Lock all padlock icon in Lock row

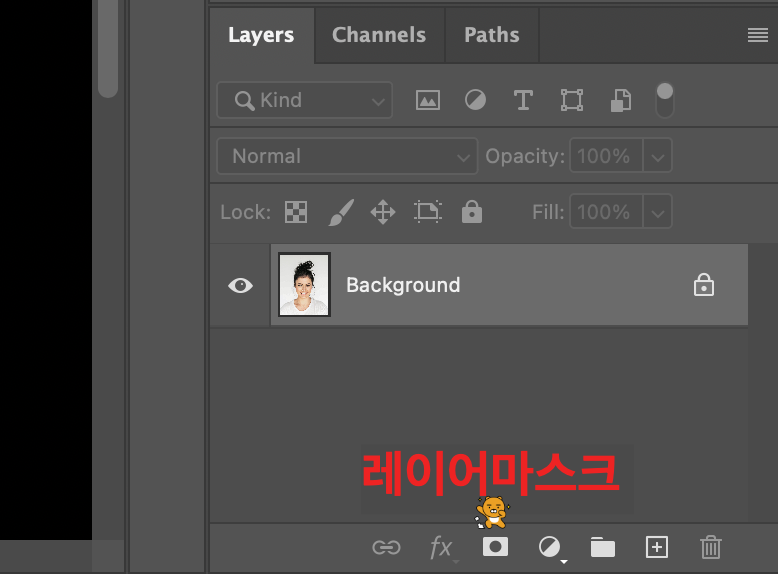point(472,212)
